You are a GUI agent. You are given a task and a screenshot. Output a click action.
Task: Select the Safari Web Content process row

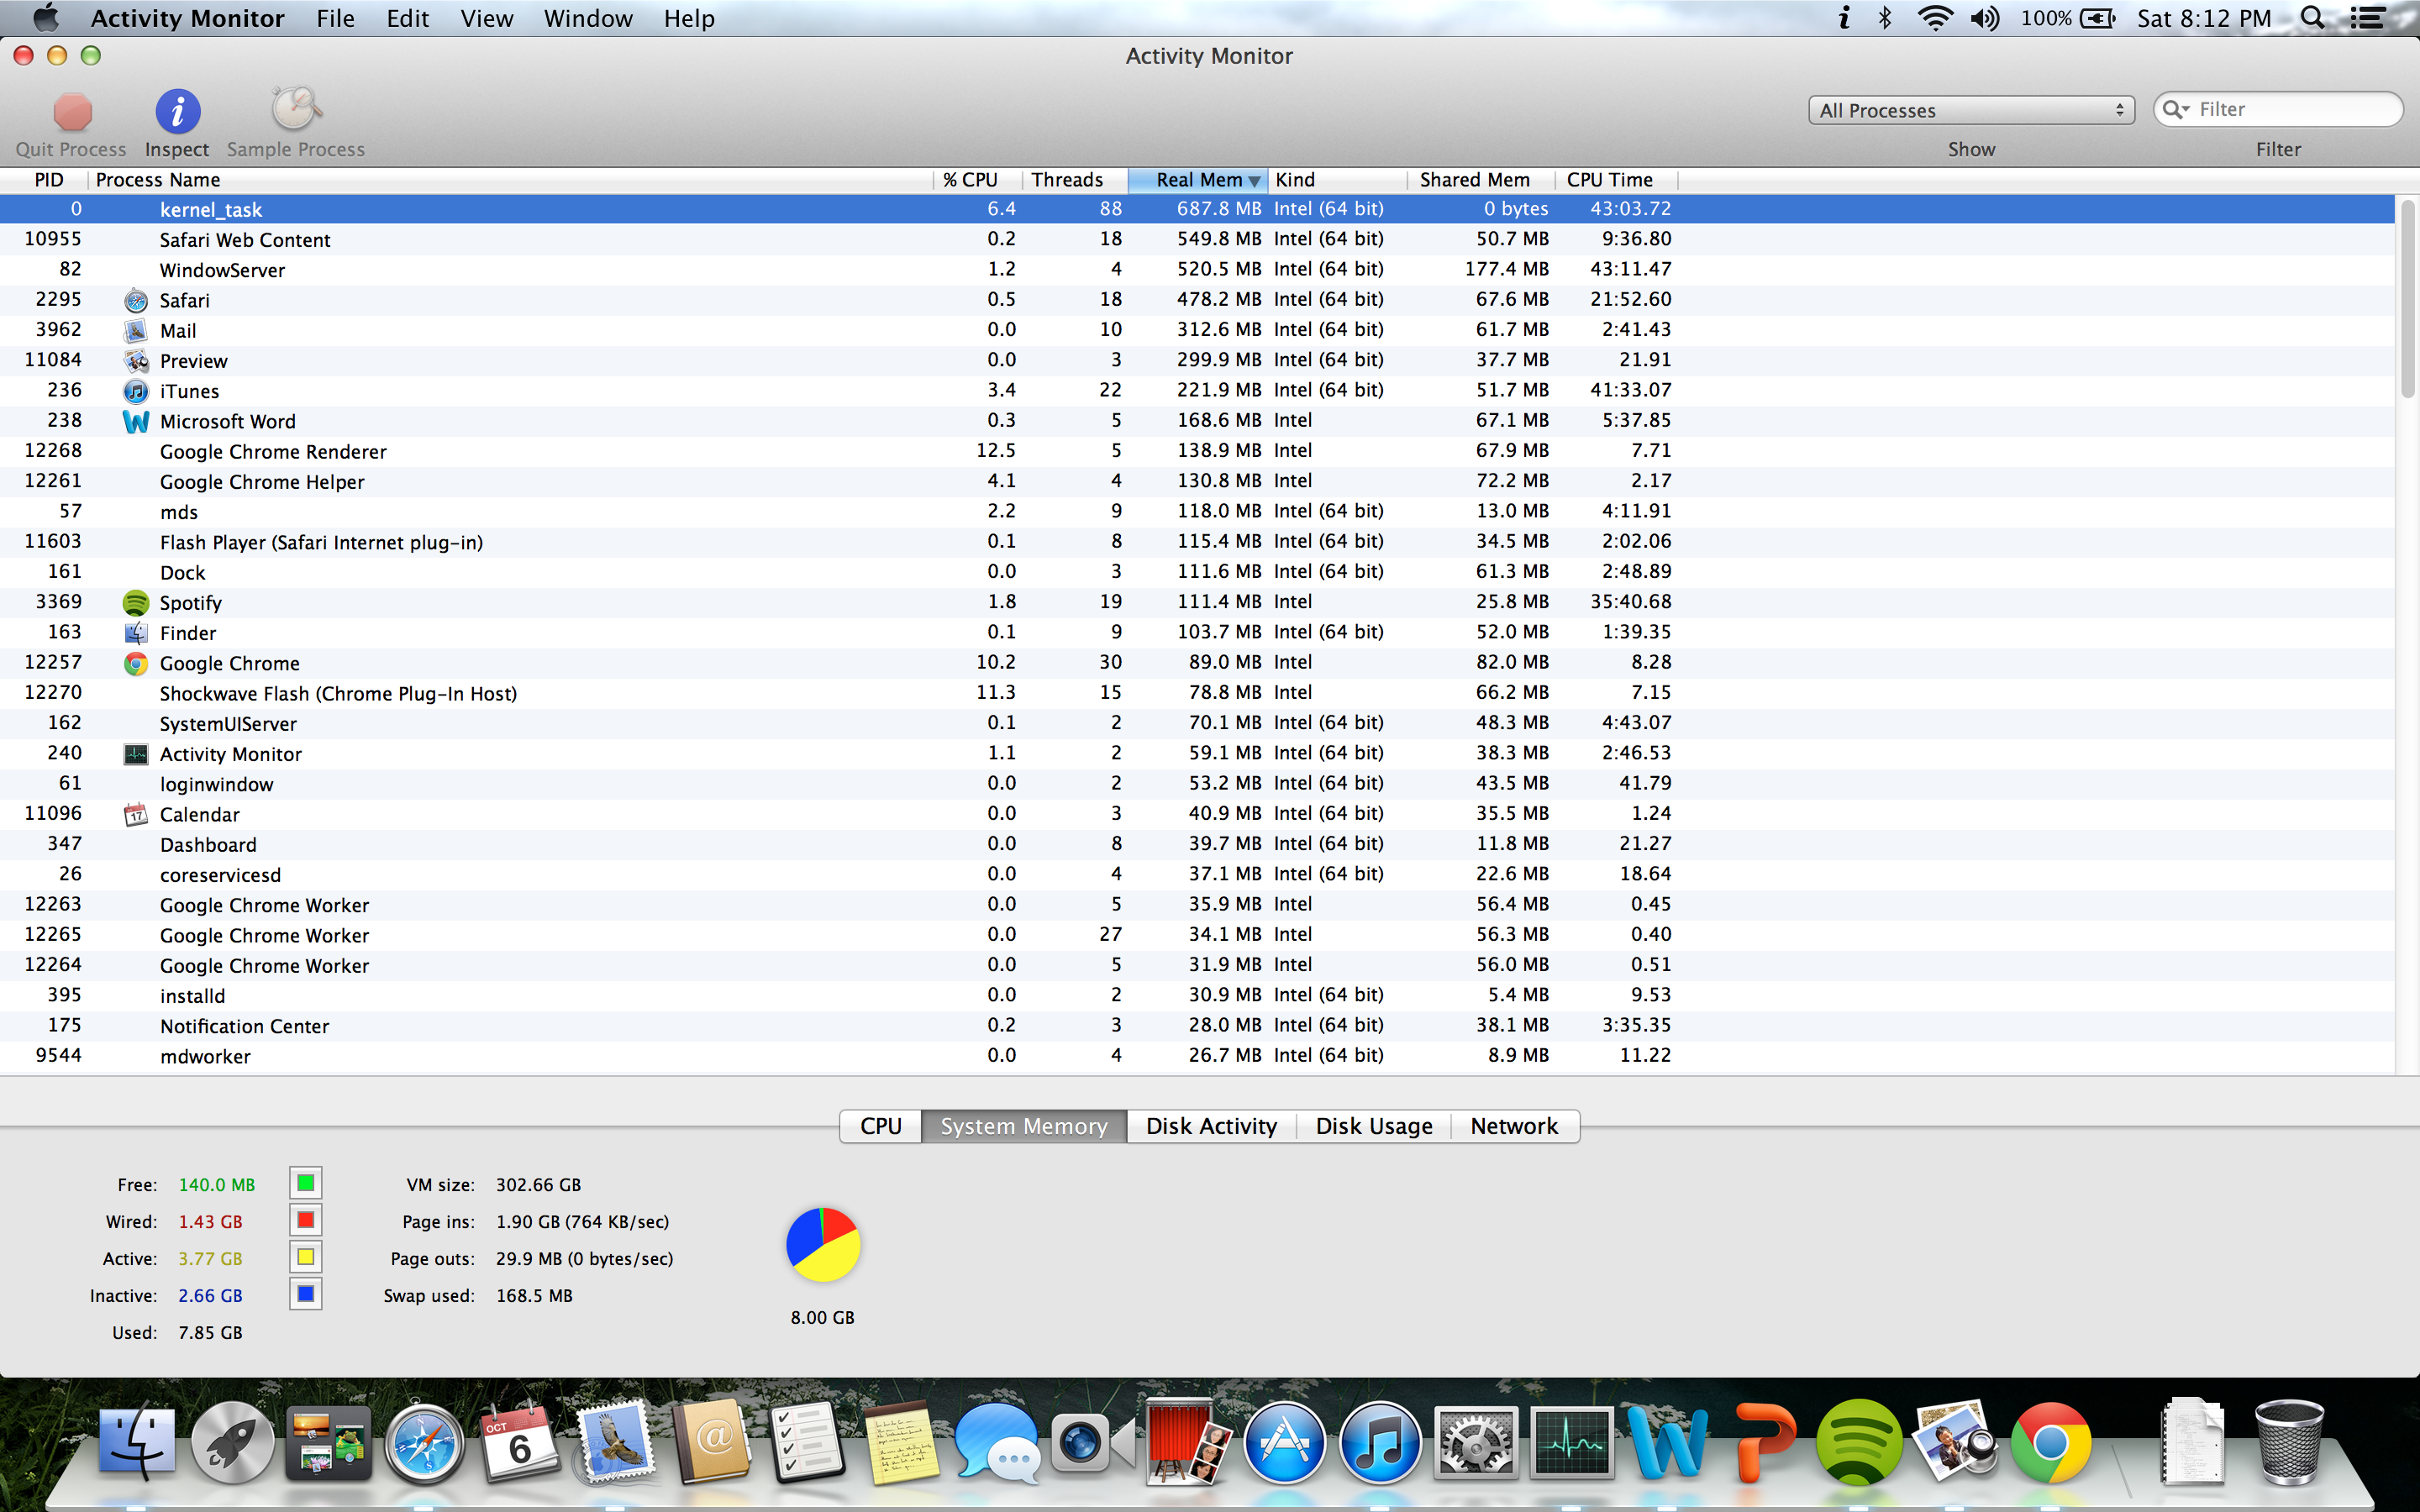click(1197, 239)
